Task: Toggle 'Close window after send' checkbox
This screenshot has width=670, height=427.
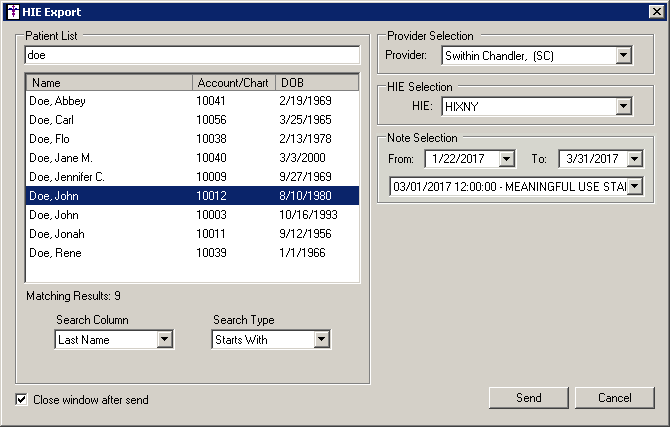Action: click(x=22, y=400)
